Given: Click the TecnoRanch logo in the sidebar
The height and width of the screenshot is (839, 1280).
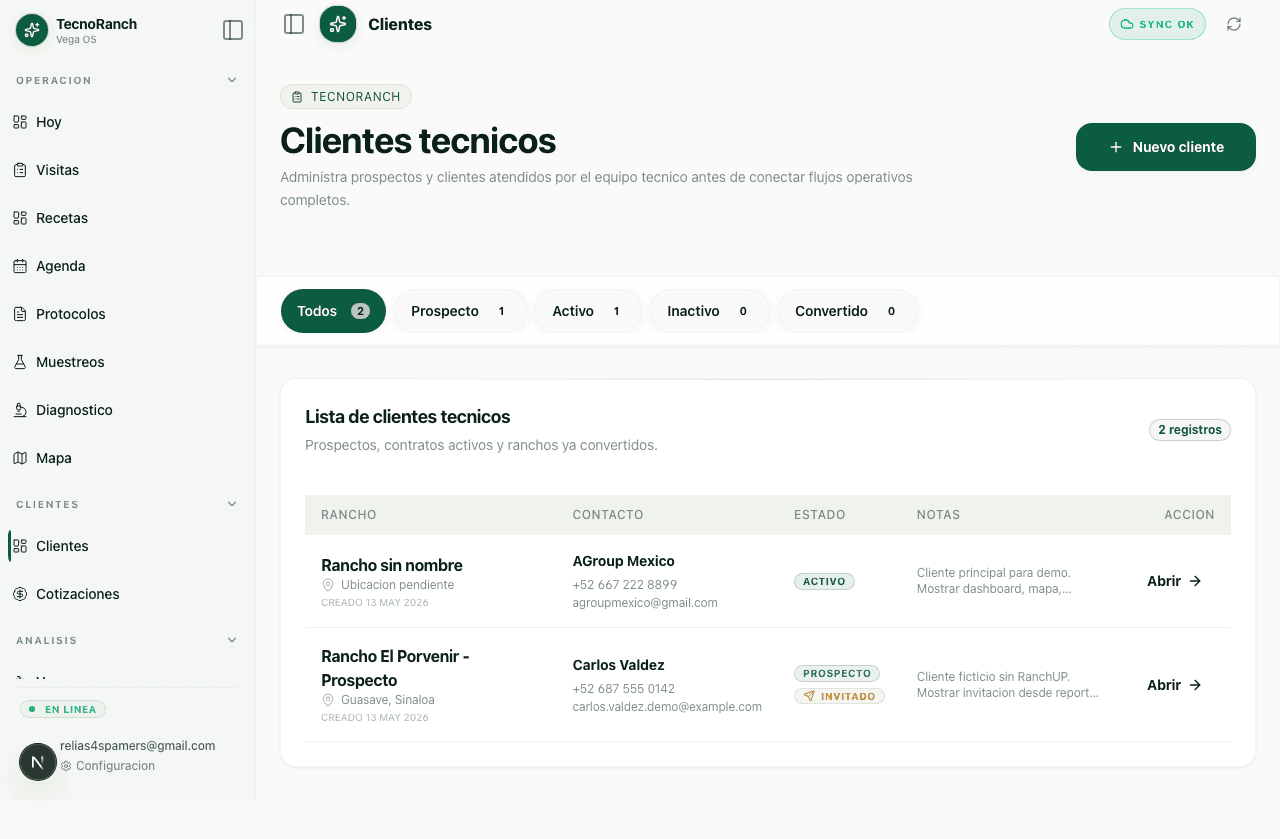Looking at the screenshot, I should click(x=32, y=30).
